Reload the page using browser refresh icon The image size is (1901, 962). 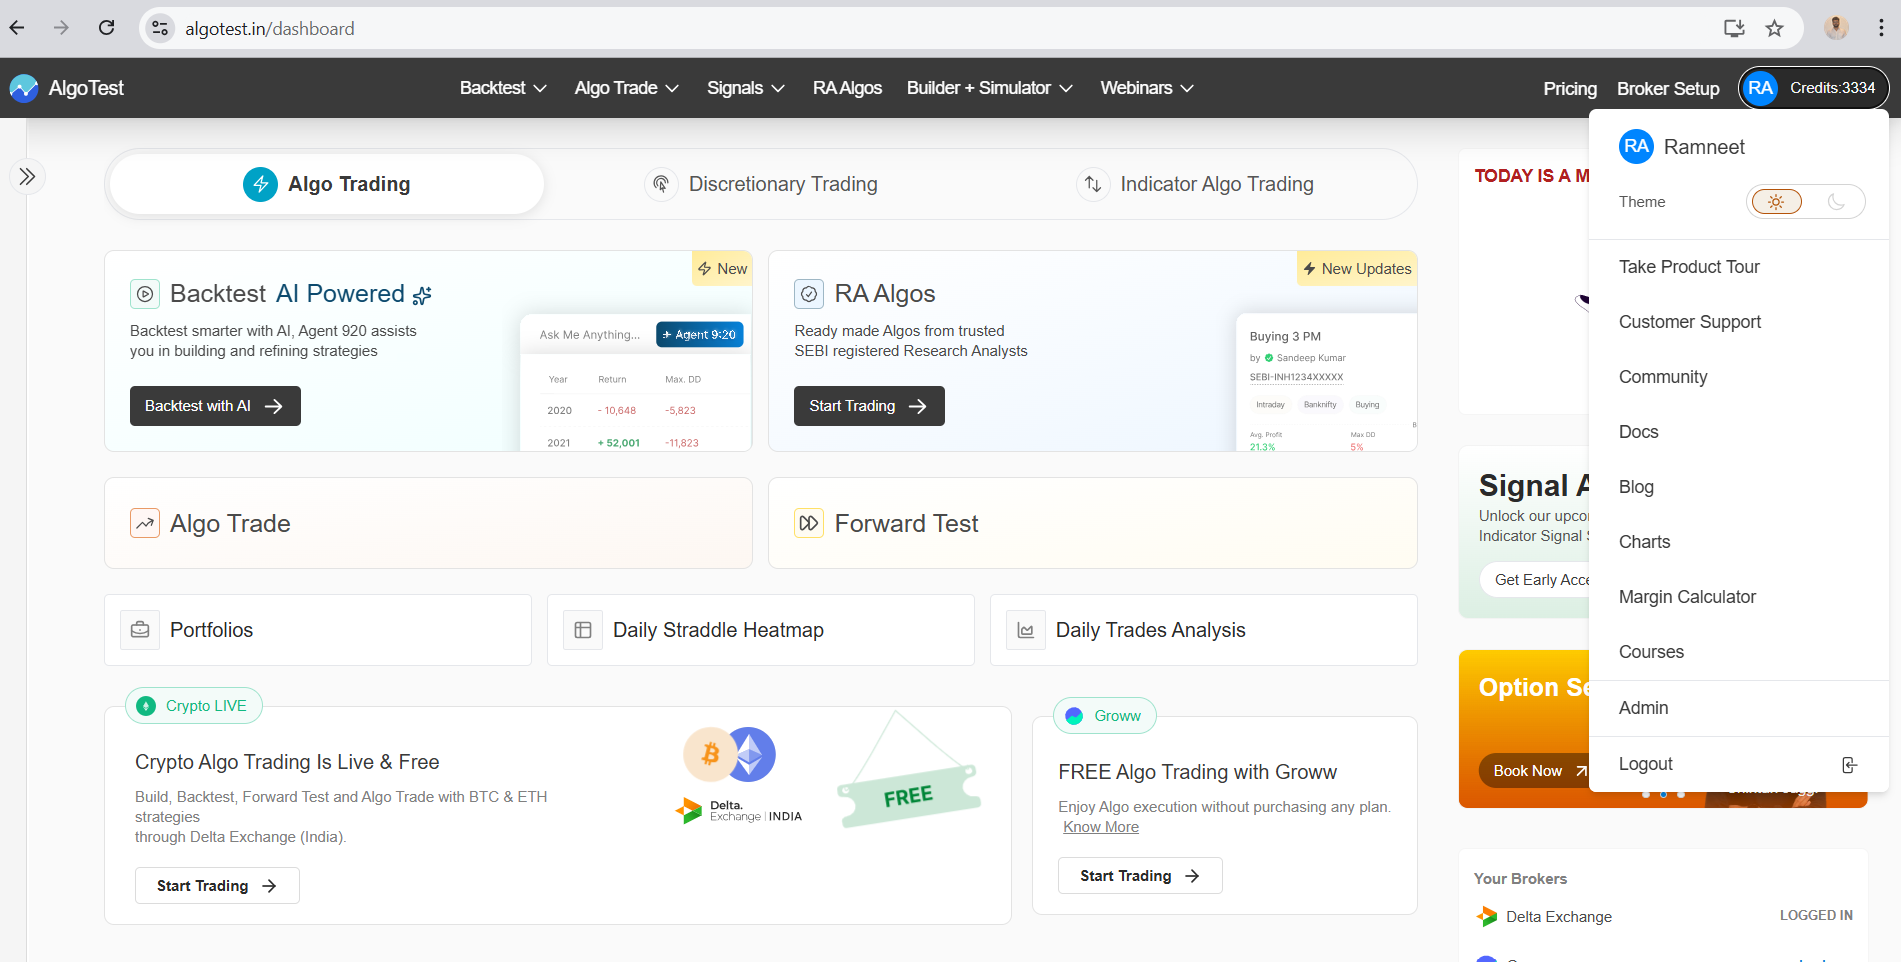pos(106,28)
